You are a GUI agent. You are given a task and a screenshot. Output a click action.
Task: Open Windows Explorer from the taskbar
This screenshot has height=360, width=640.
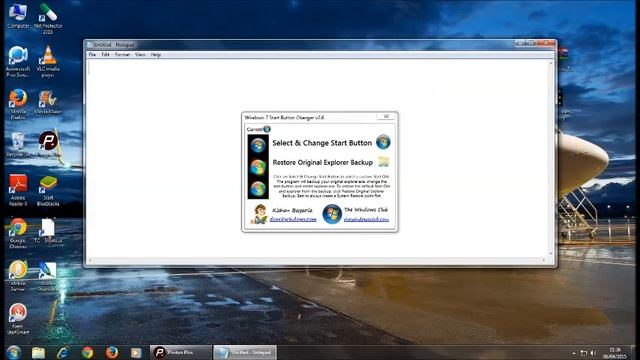[38, 352]
